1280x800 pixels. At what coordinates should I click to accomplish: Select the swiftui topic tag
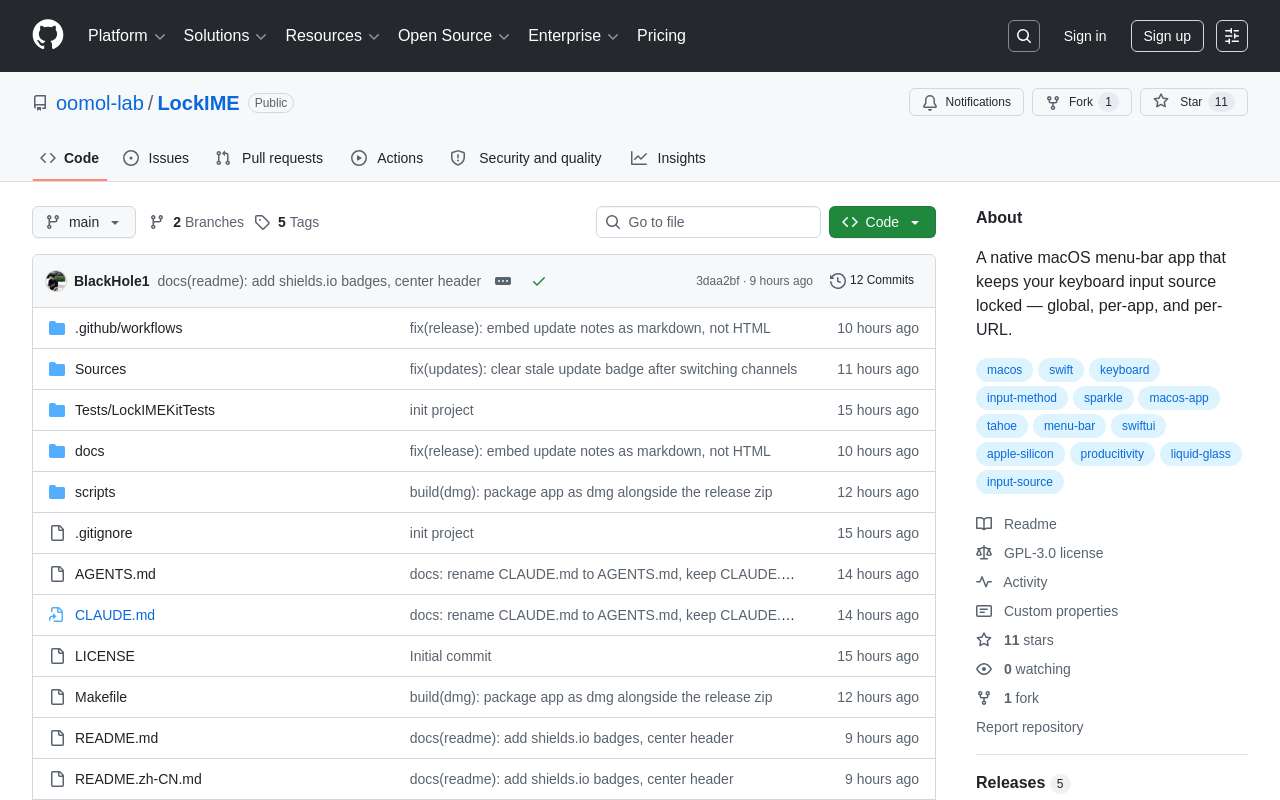[1138, 426]
